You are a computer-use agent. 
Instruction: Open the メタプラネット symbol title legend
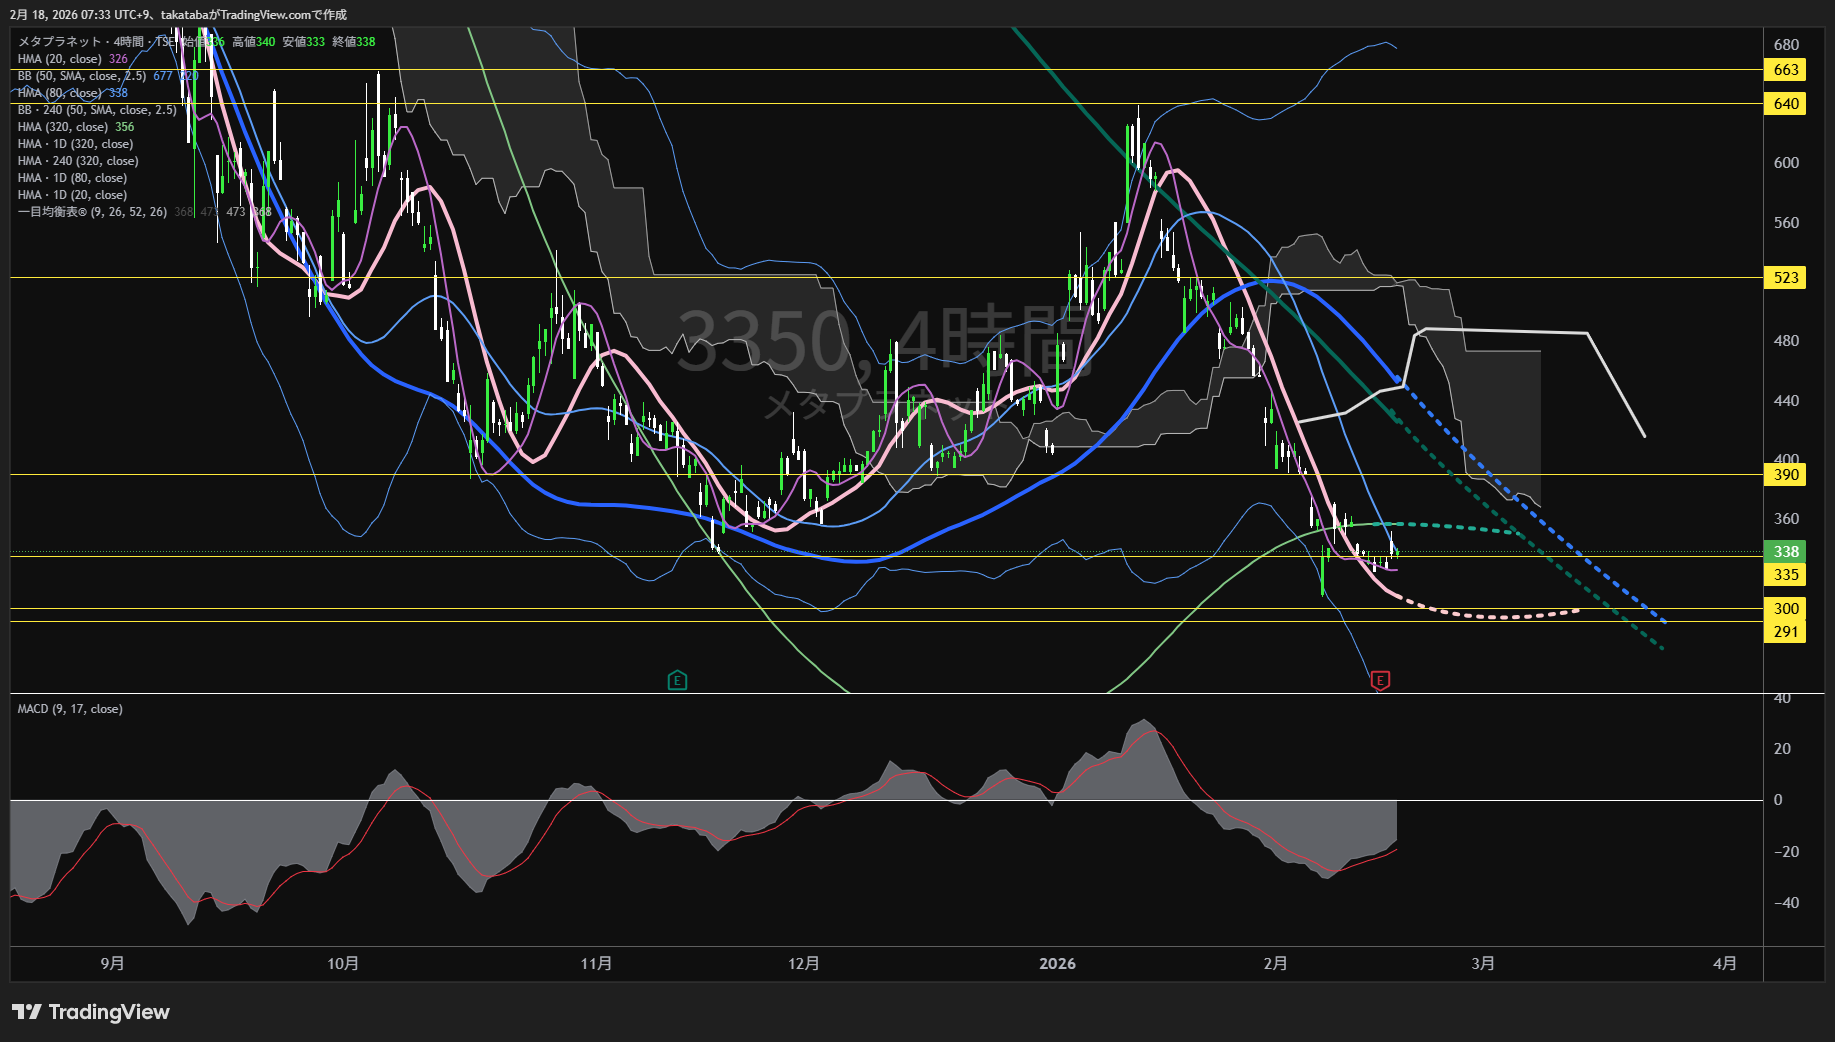point(60,42)
